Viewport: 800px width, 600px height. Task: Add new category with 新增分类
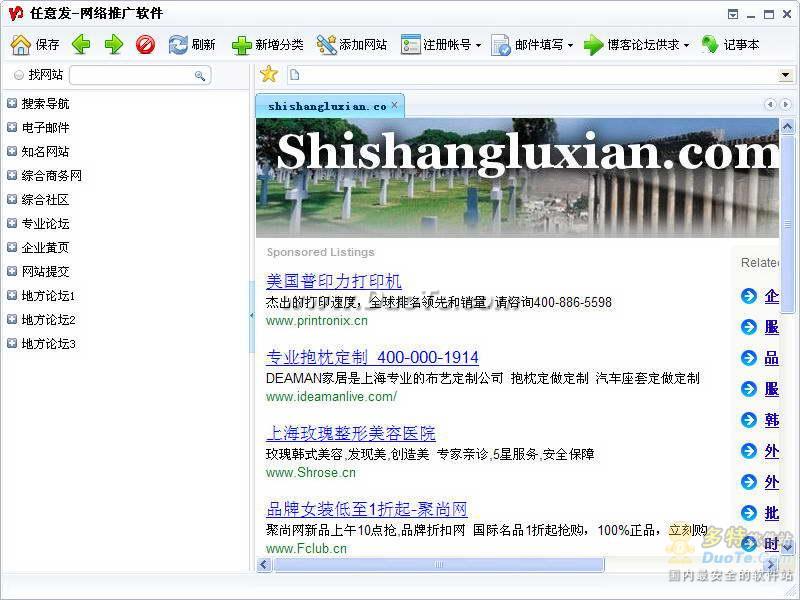click(x=267, y=45)
